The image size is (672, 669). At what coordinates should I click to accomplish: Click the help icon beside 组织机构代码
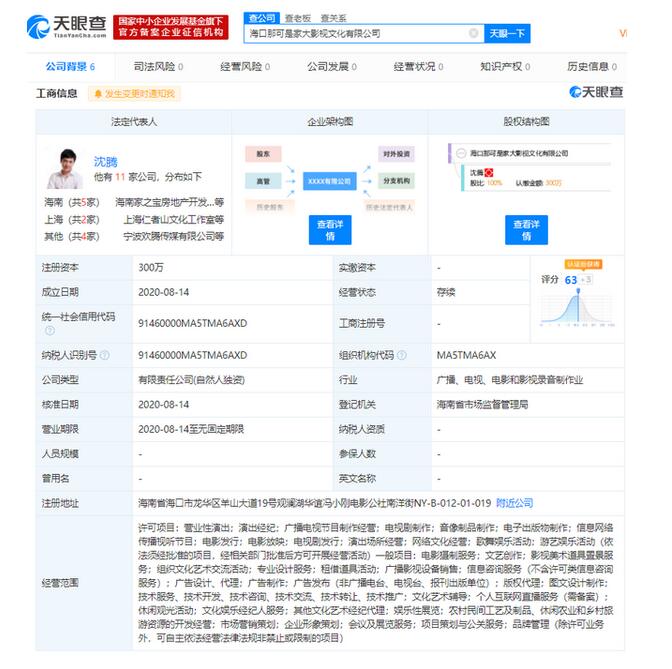click(x=402, y=355)
